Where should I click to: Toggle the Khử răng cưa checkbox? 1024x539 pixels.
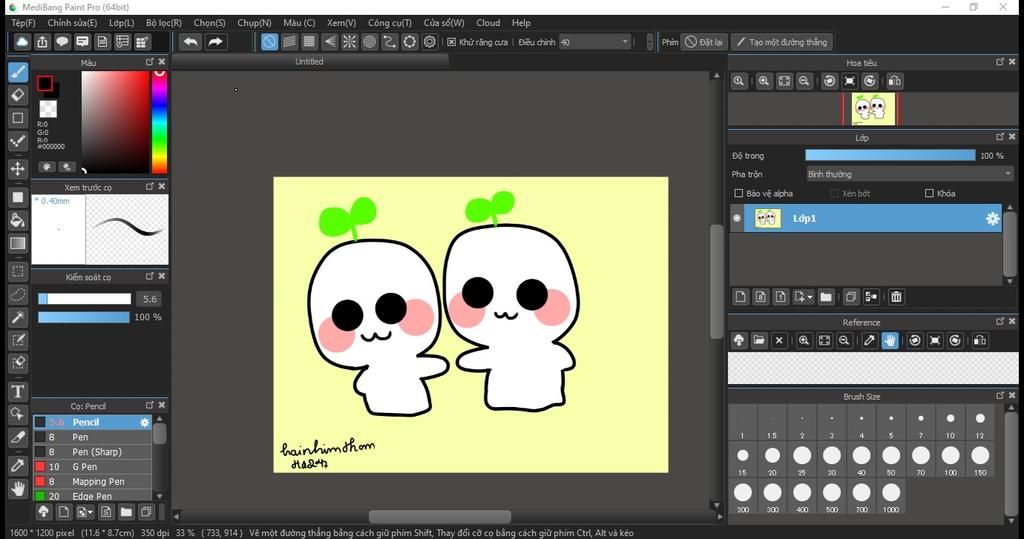coord(452,42)
